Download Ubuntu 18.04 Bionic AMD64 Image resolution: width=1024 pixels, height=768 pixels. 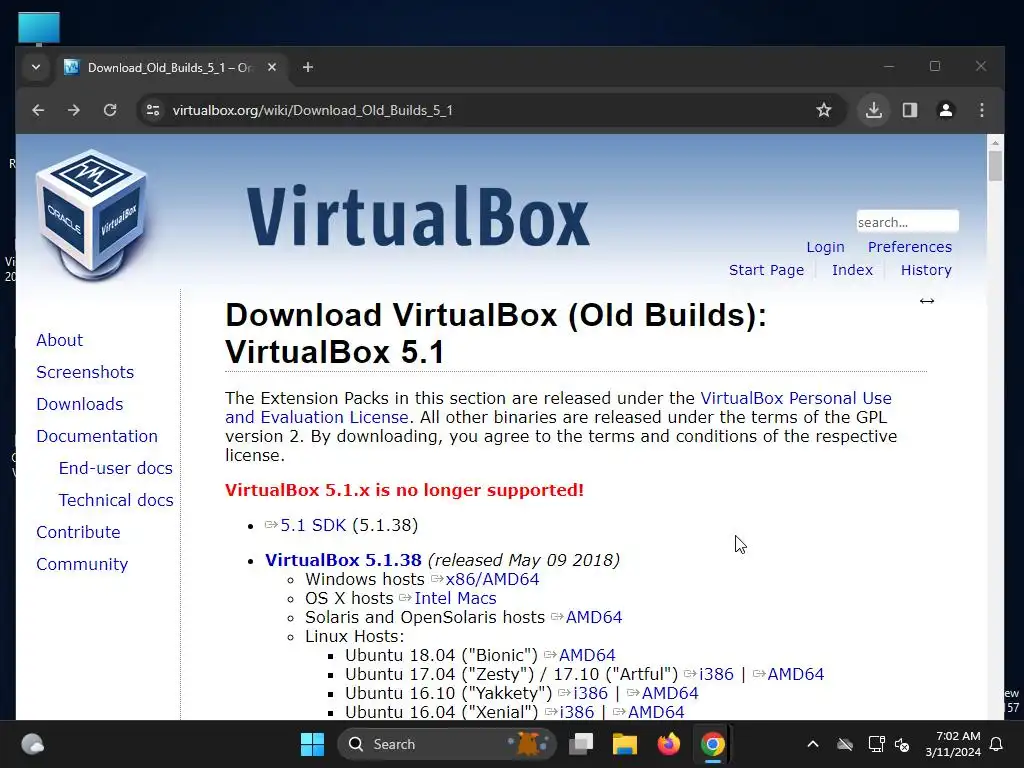click(x=587, y=655)
